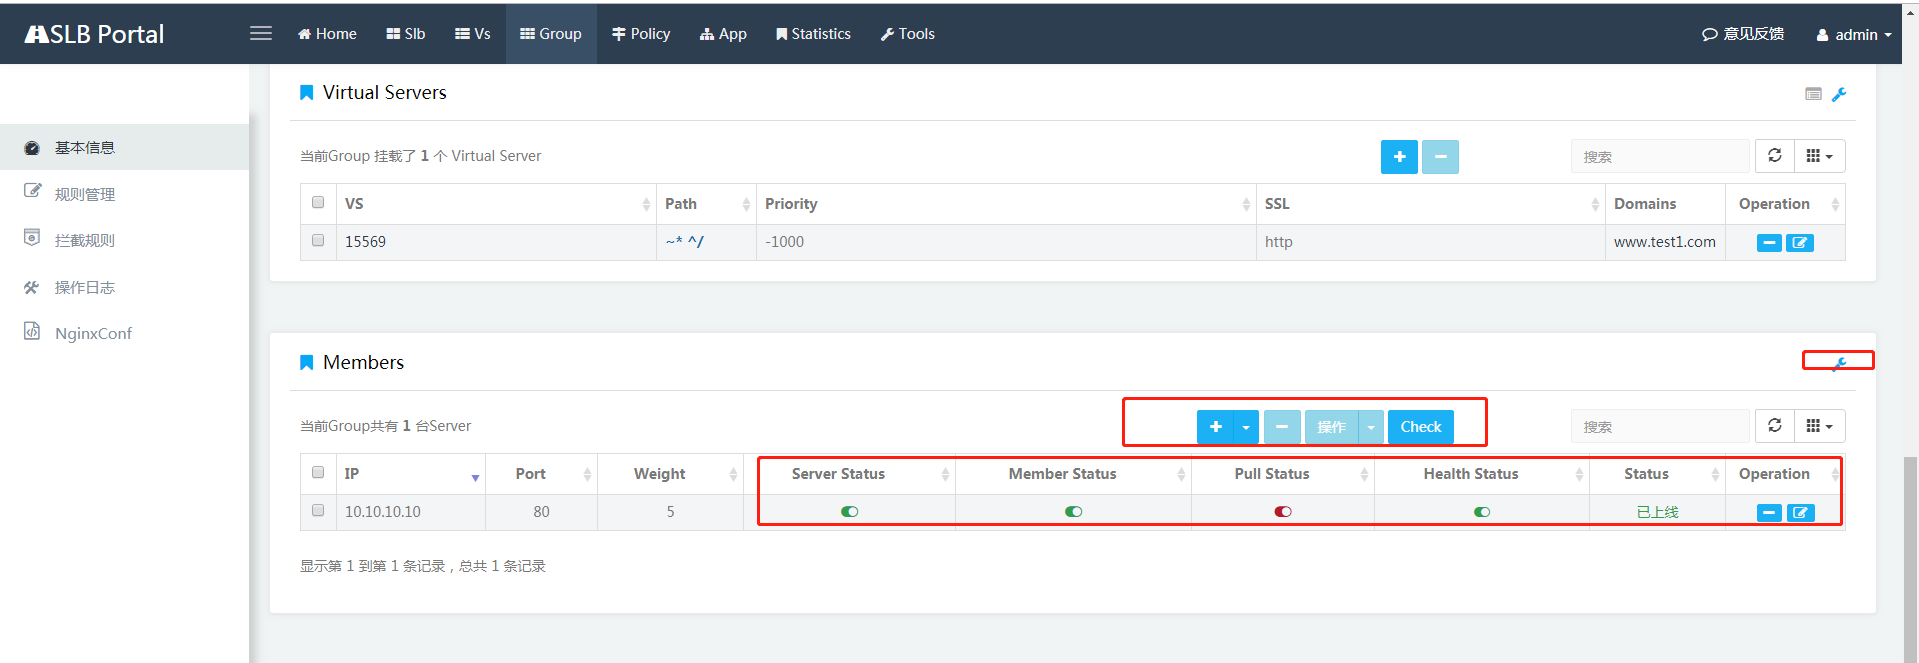
Task: Sort Virtual Servers by Path column
Action: (706, 204)
